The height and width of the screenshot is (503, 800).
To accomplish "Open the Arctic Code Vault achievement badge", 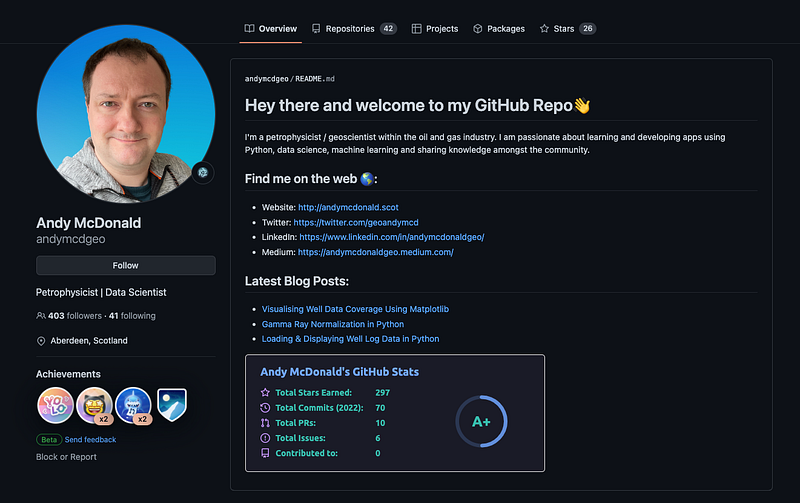I will coord(172,405).
